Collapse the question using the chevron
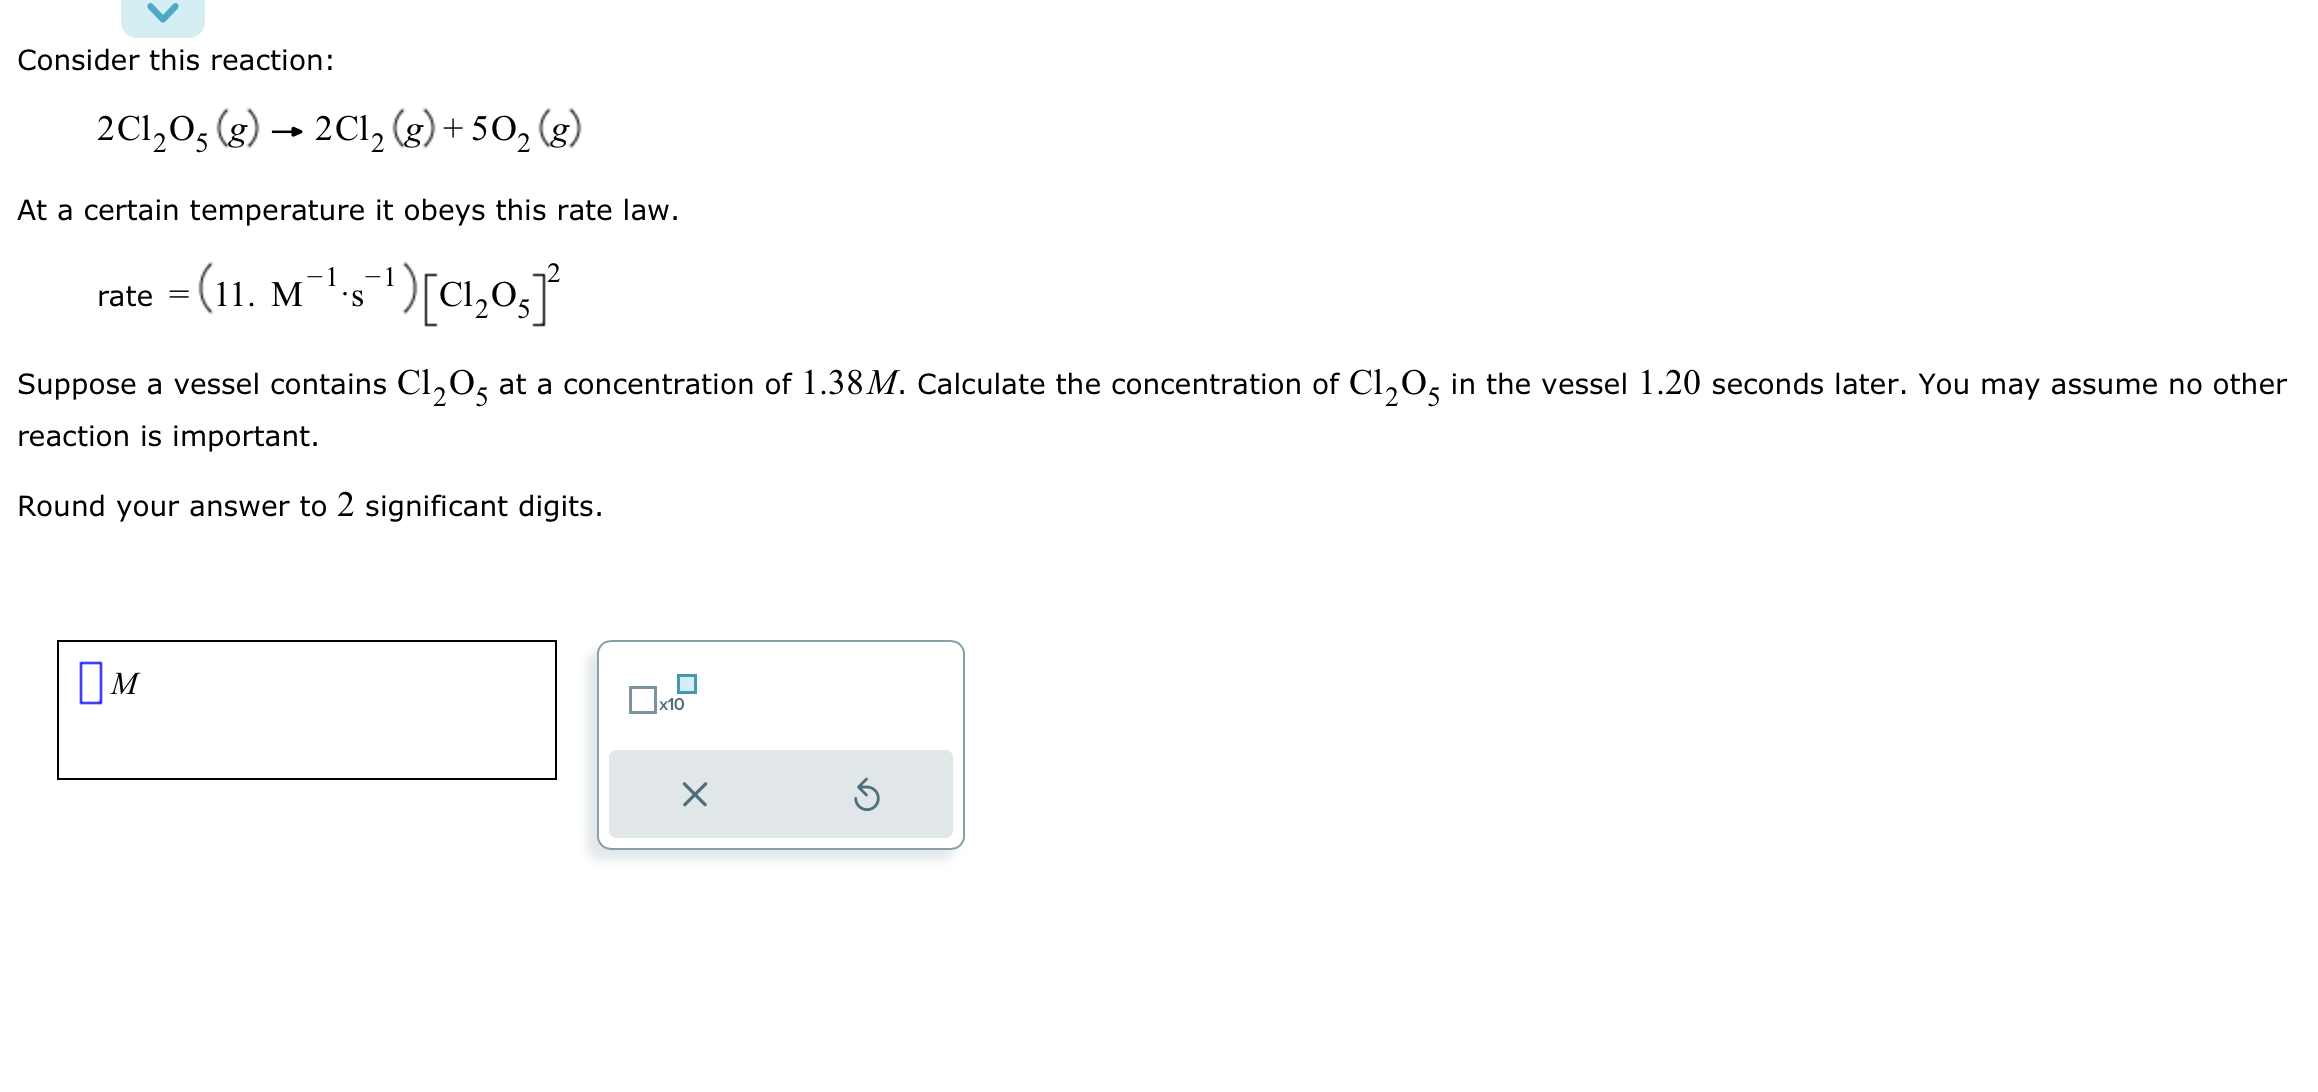 162,14
